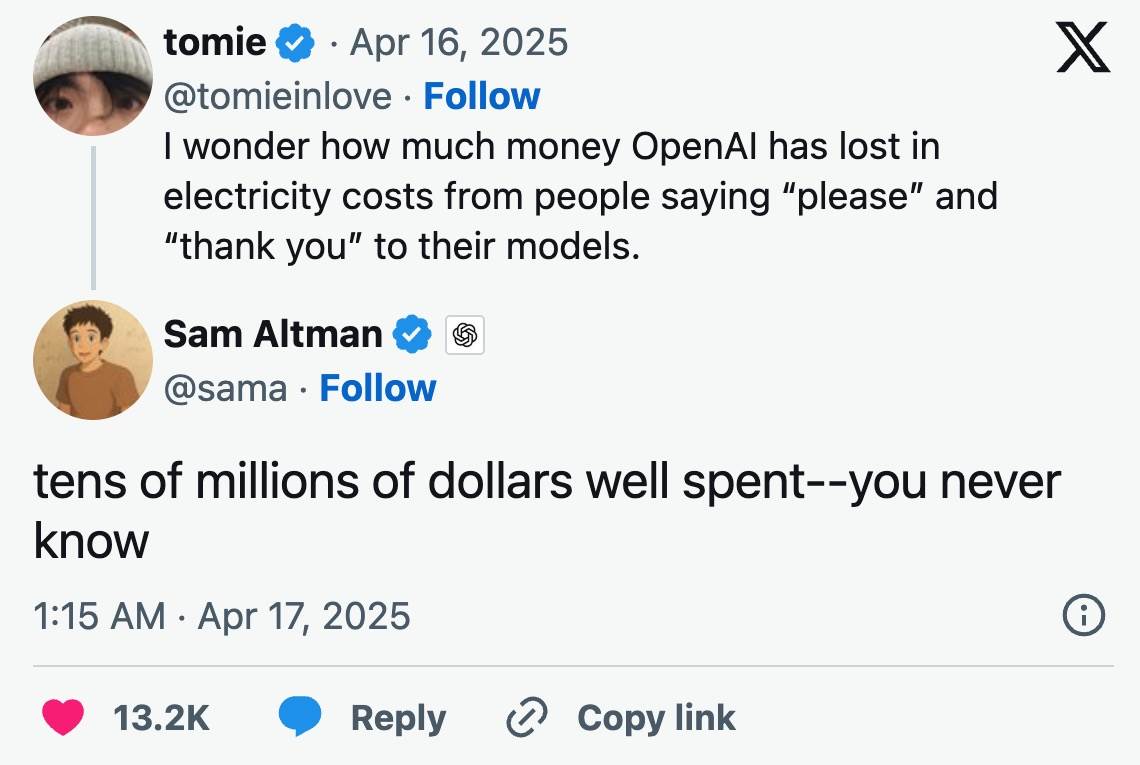Click the blue reply bubble icon
Screen dimensions: 1140x765
point(299,718)
